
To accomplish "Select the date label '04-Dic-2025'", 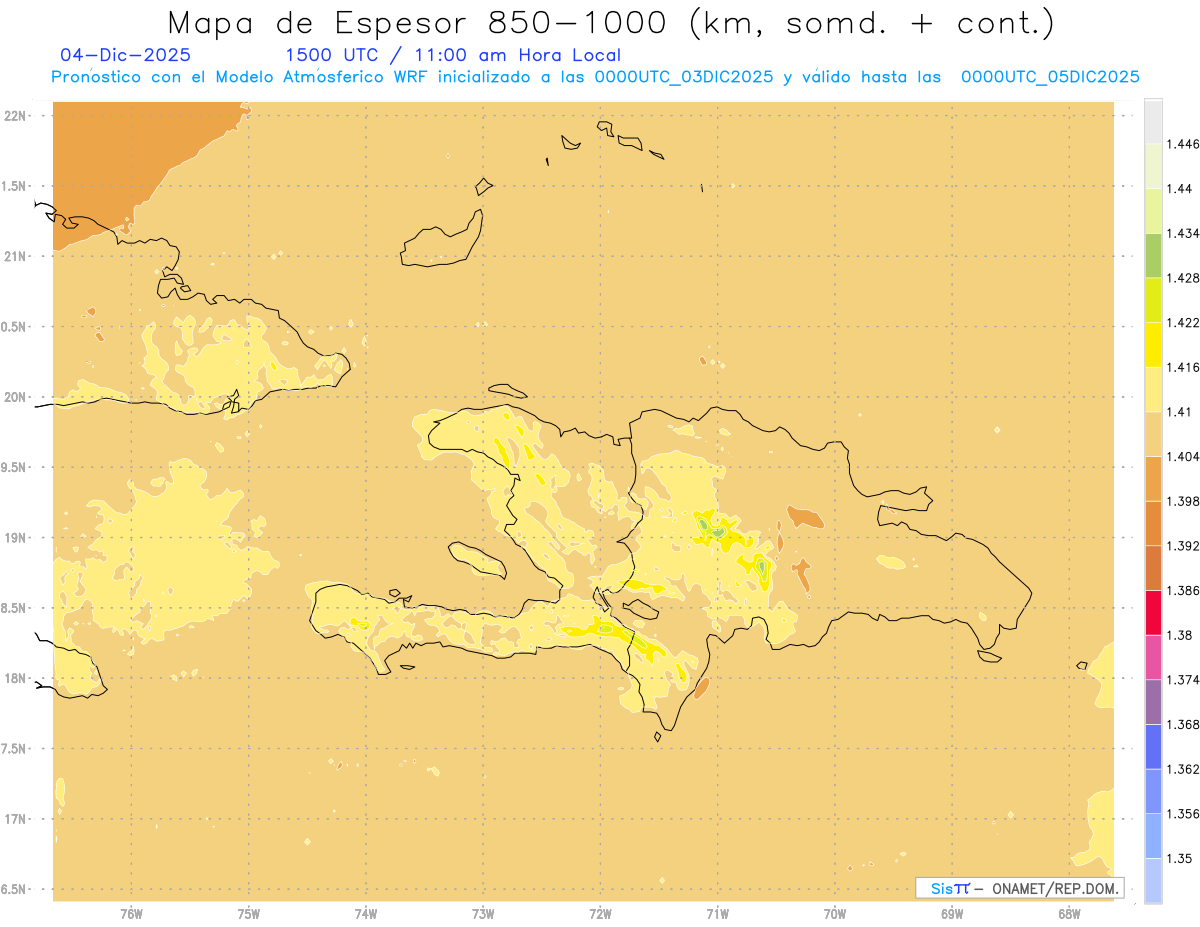I will (x=125, y=55).
